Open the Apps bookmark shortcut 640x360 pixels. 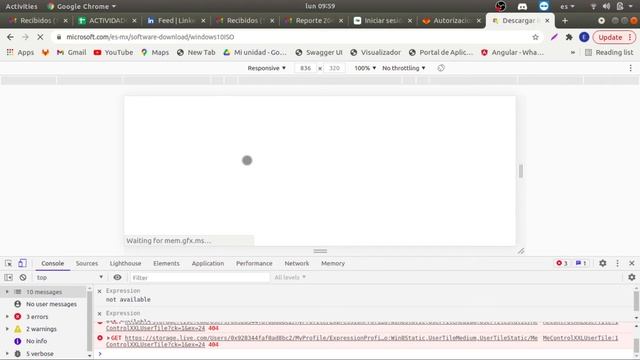pyautogui.click(x=20, y=52)
